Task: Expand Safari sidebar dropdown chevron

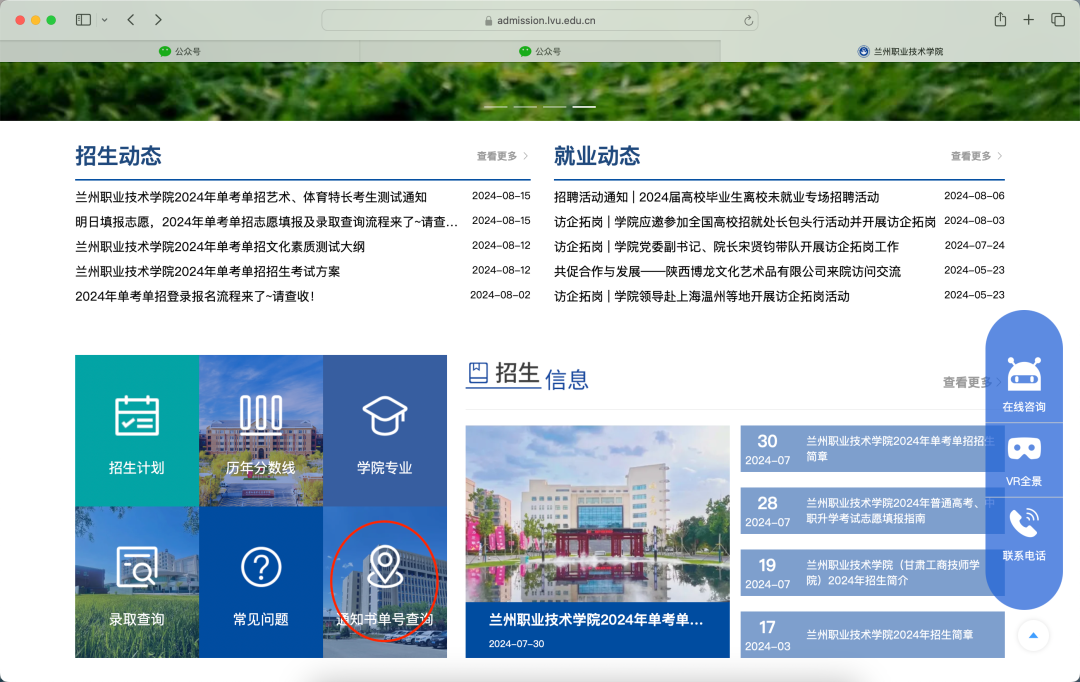Action: click(x=105, y=20)
